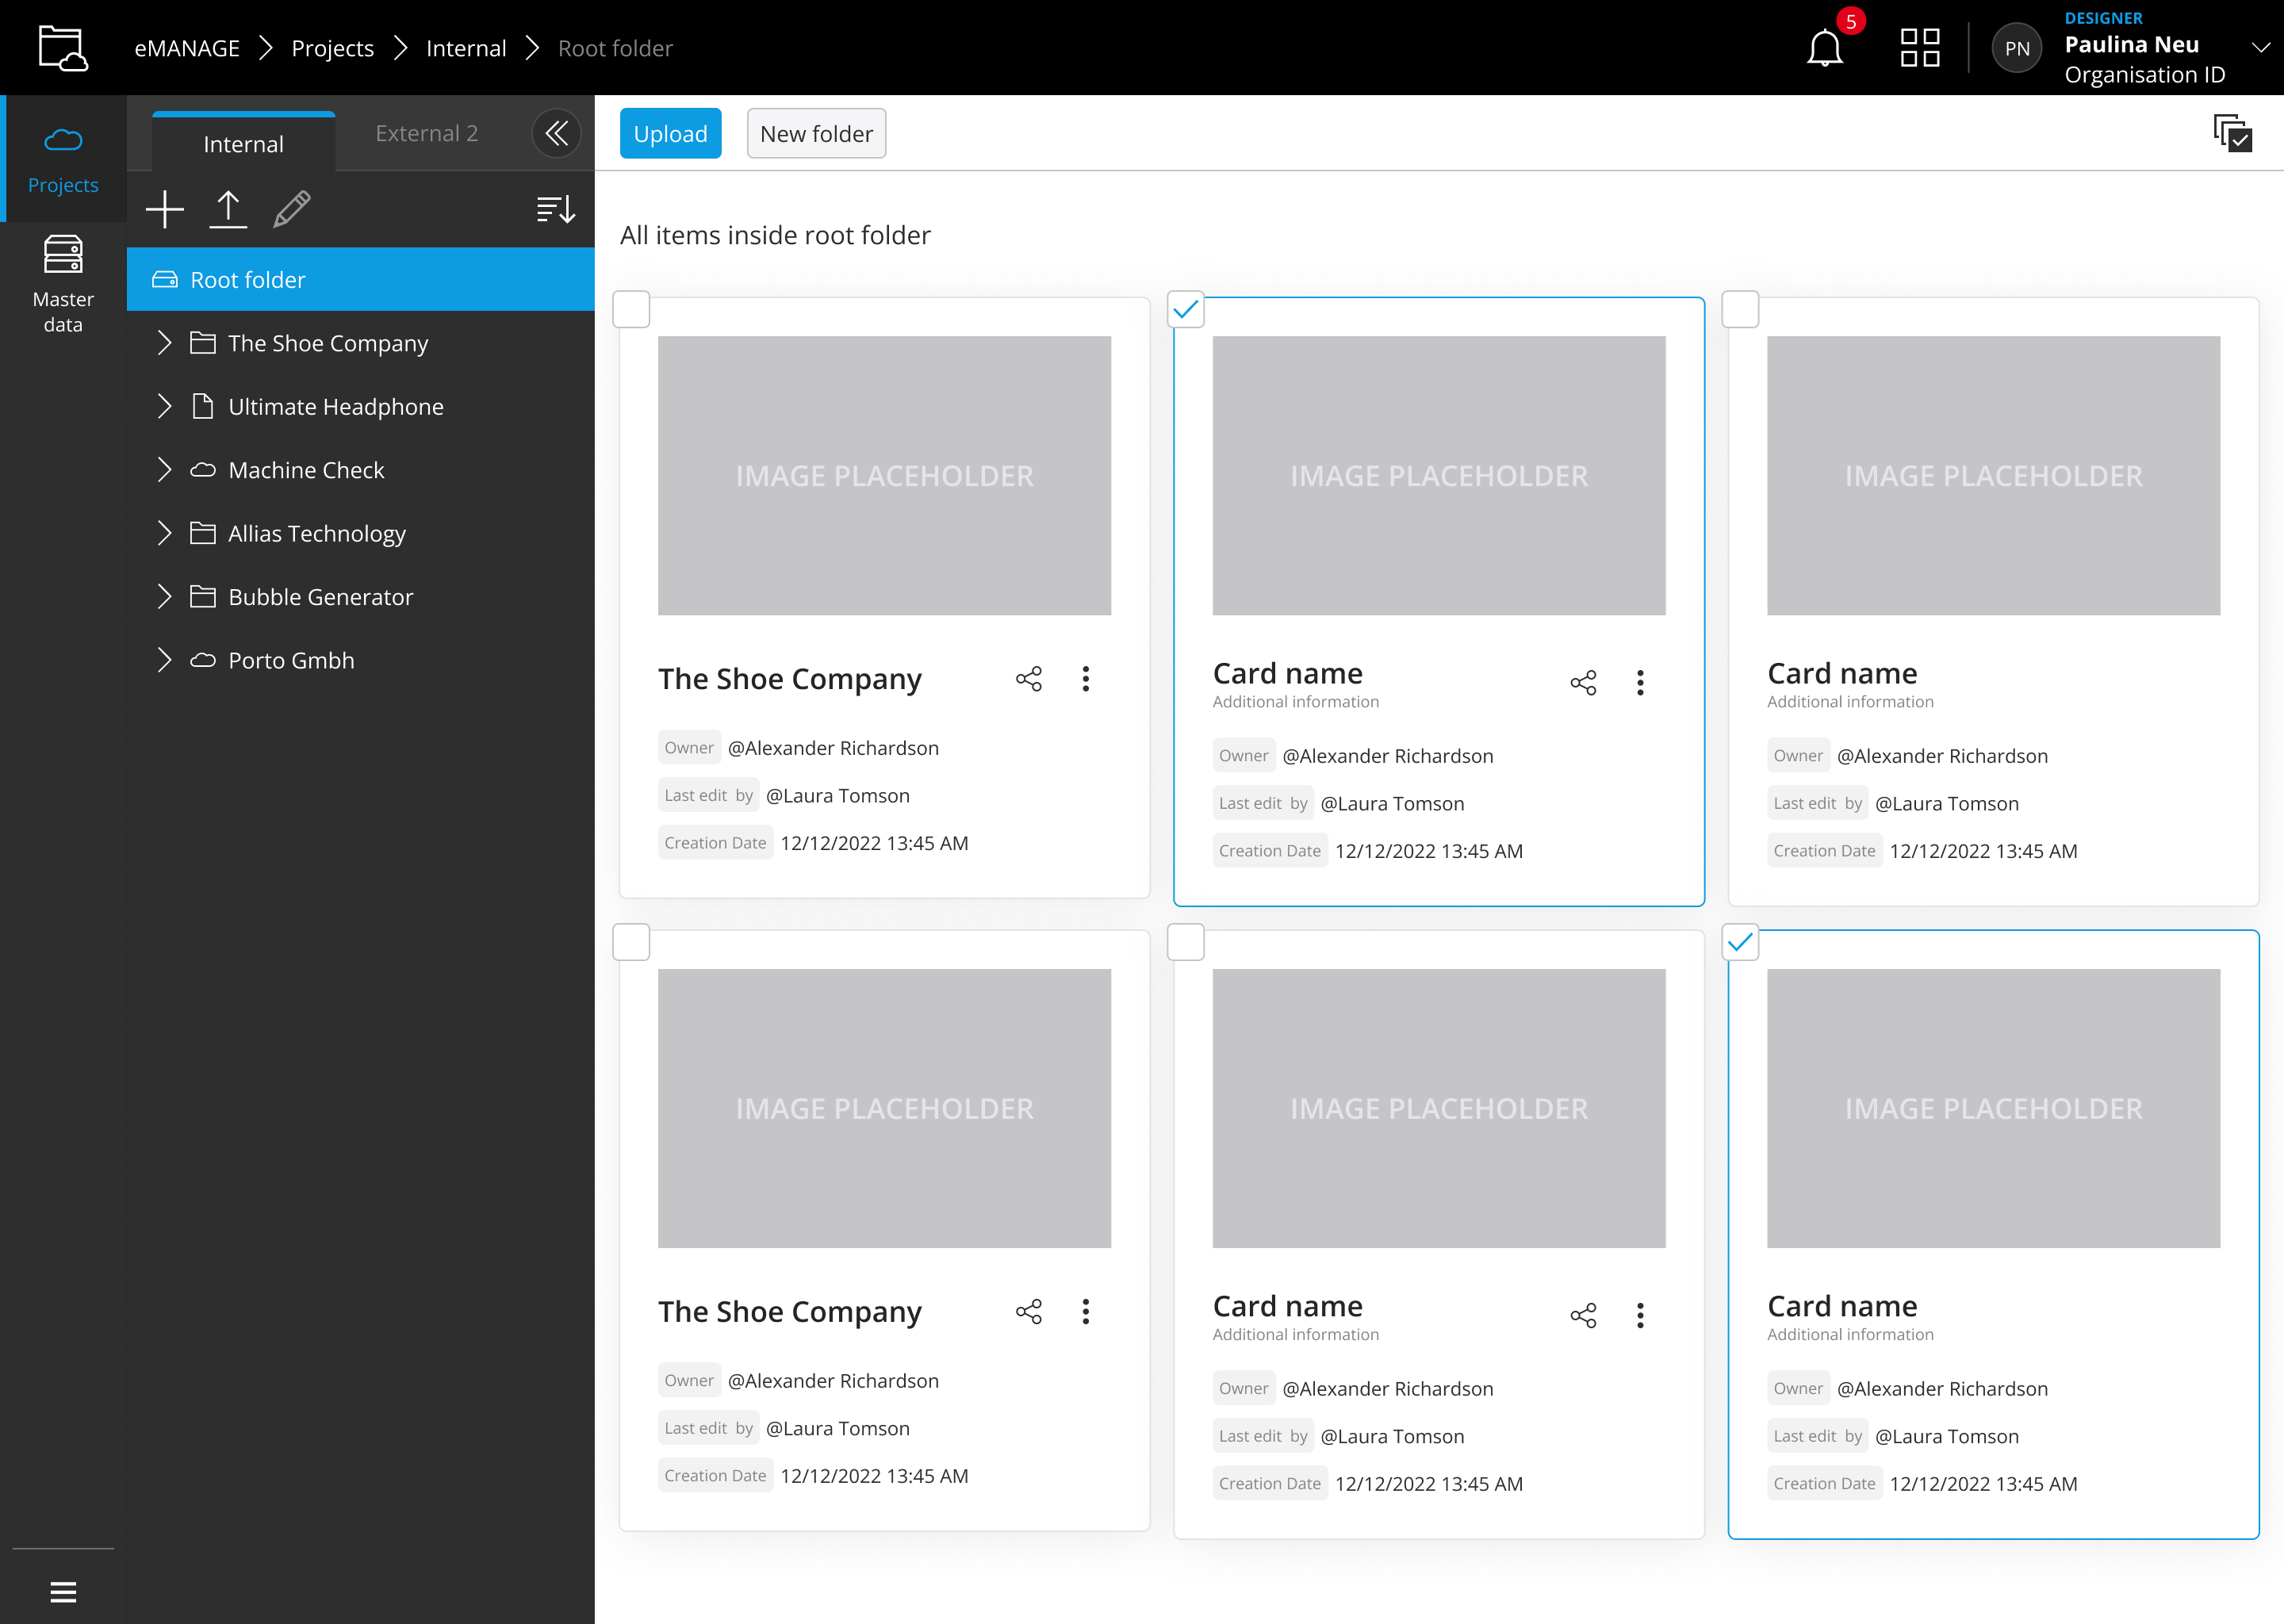Screen dimensions: 2284x1624
Task: Click the Upload button
Action: pos(670,133)
